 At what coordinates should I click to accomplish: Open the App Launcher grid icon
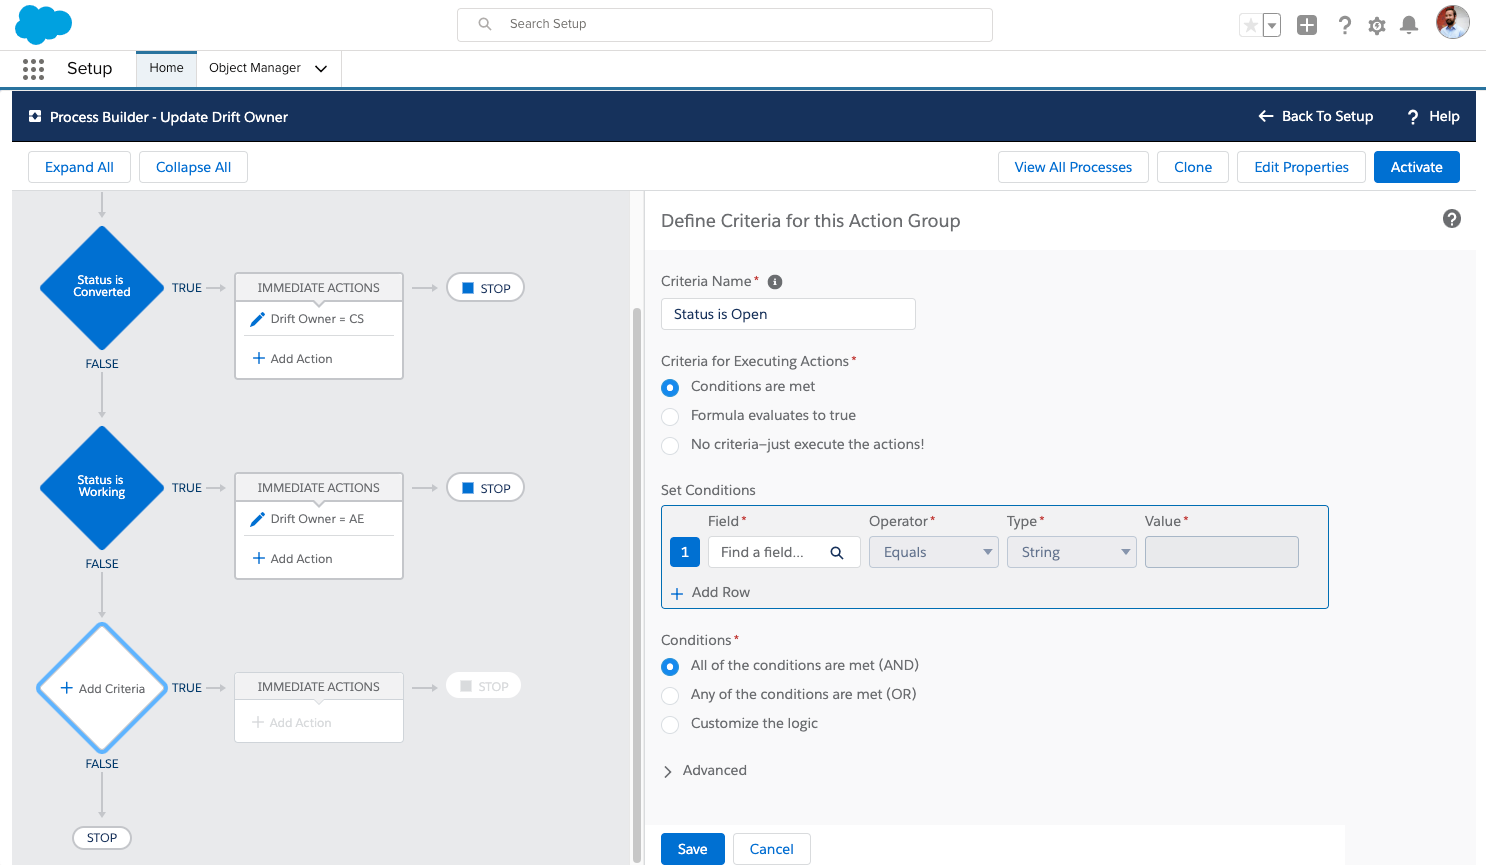pyautogui.click(x=33, y=68)
